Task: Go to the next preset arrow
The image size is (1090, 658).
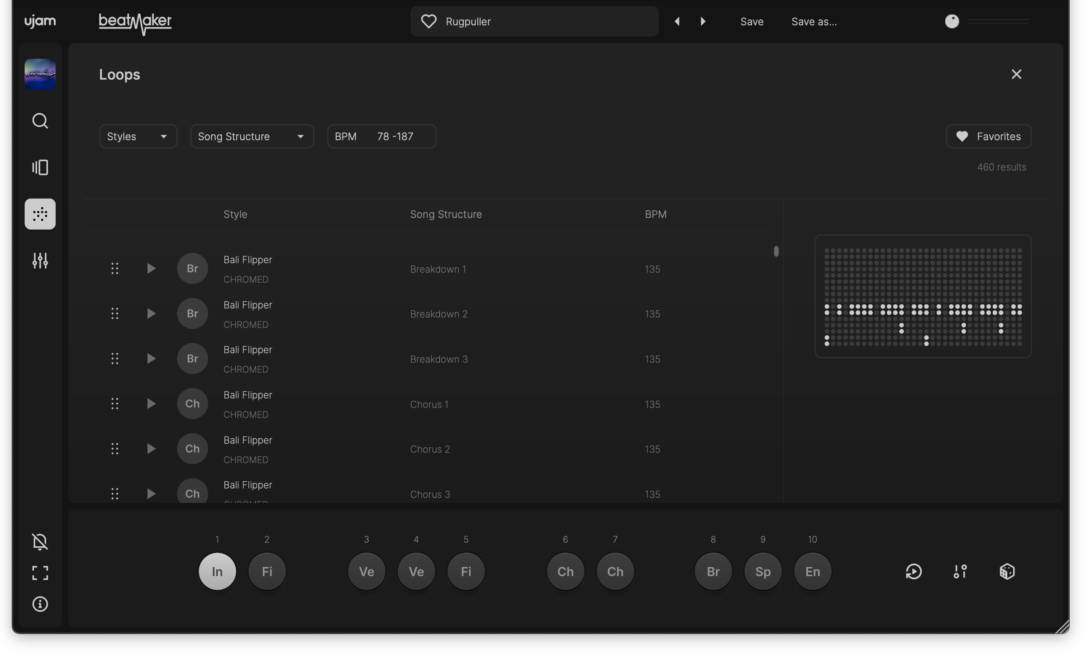Action: [x=703, y=21]
